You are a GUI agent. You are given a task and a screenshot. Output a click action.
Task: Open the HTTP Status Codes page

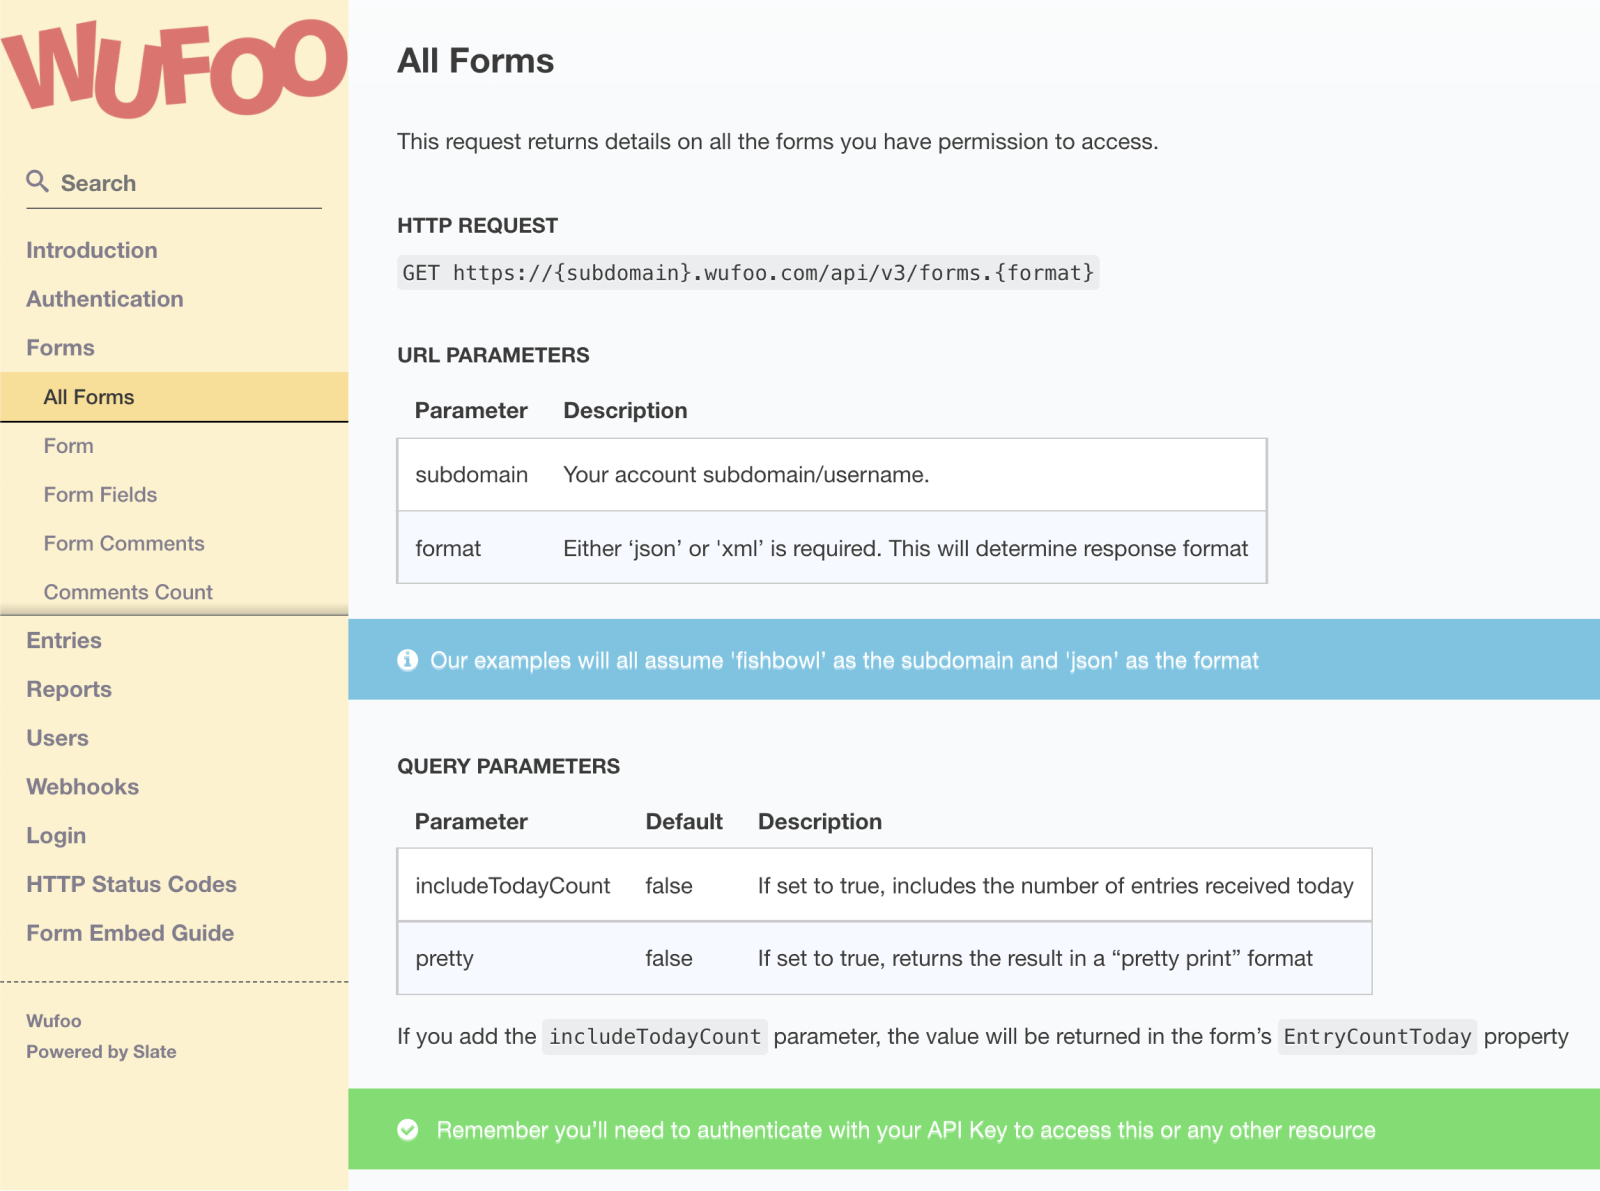(x=131, y=884)
